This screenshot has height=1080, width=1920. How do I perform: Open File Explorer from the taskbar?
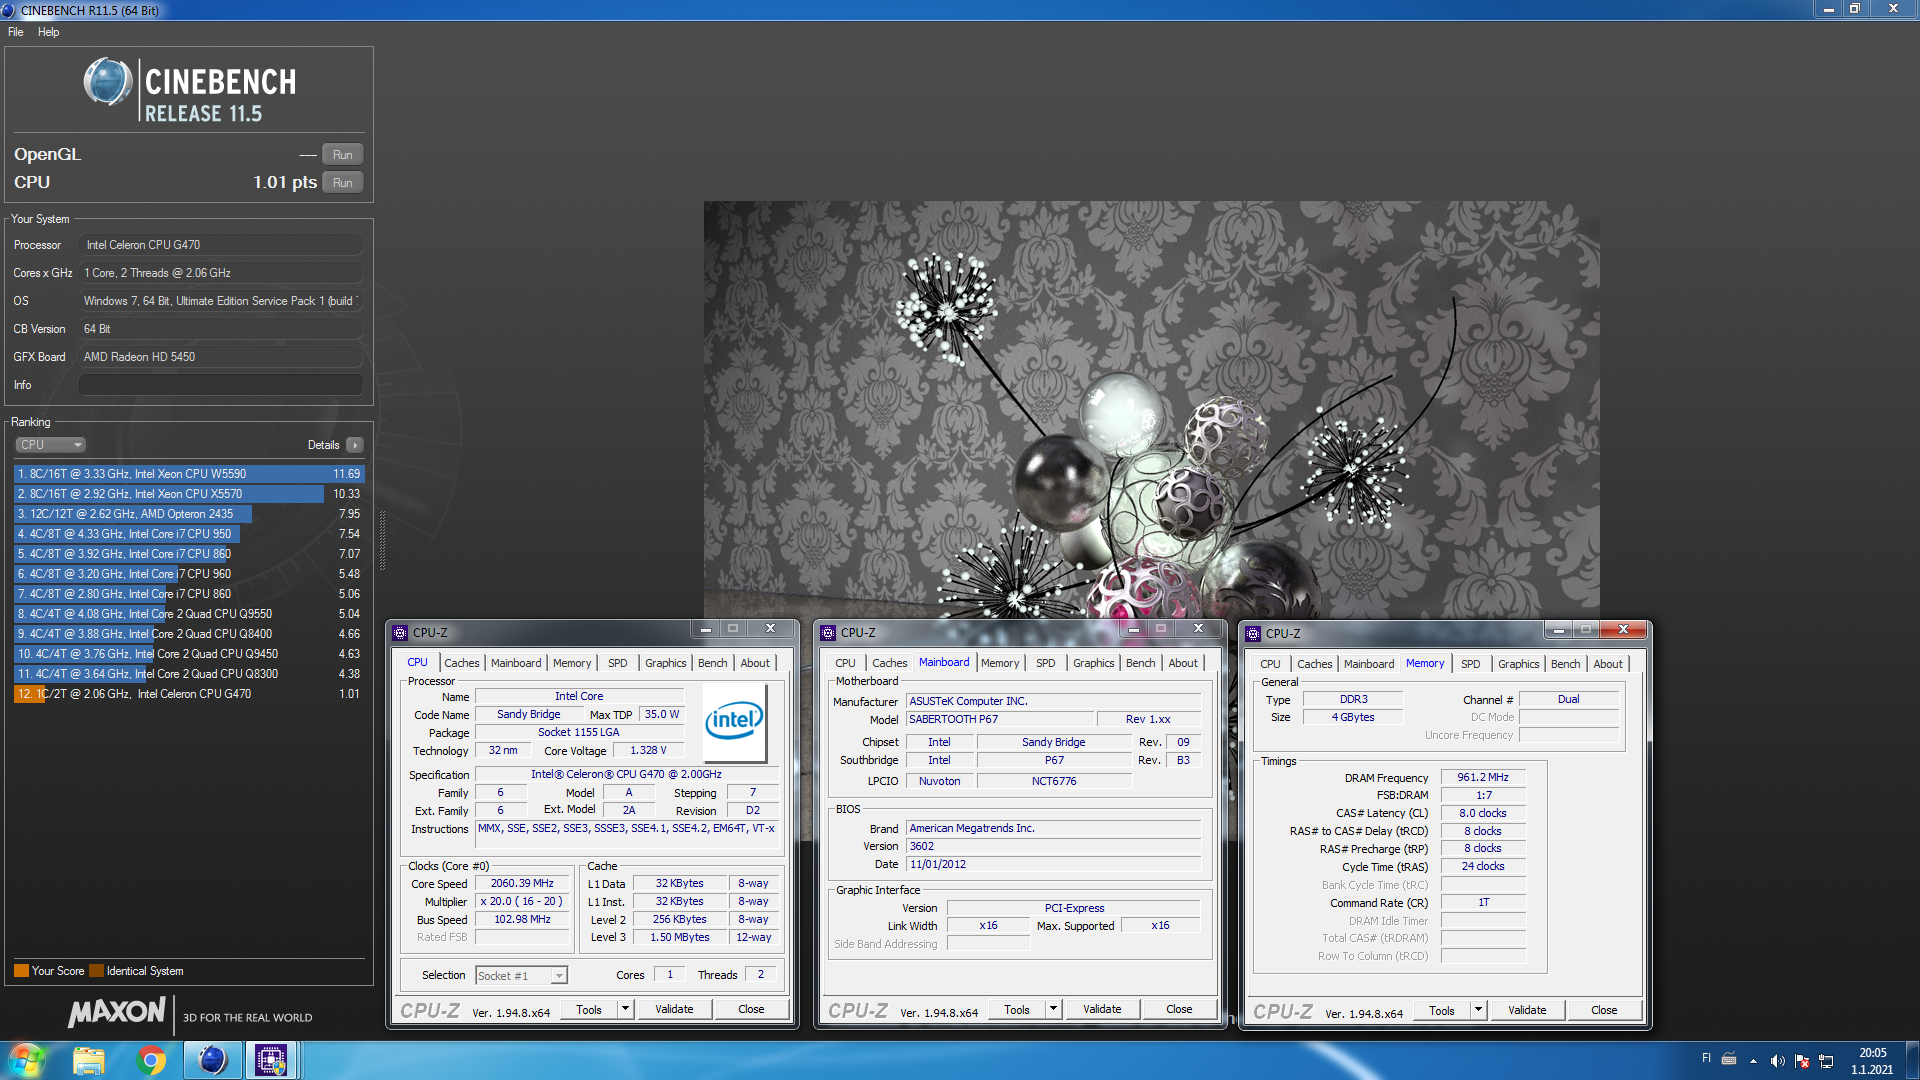coord(89,1060)
